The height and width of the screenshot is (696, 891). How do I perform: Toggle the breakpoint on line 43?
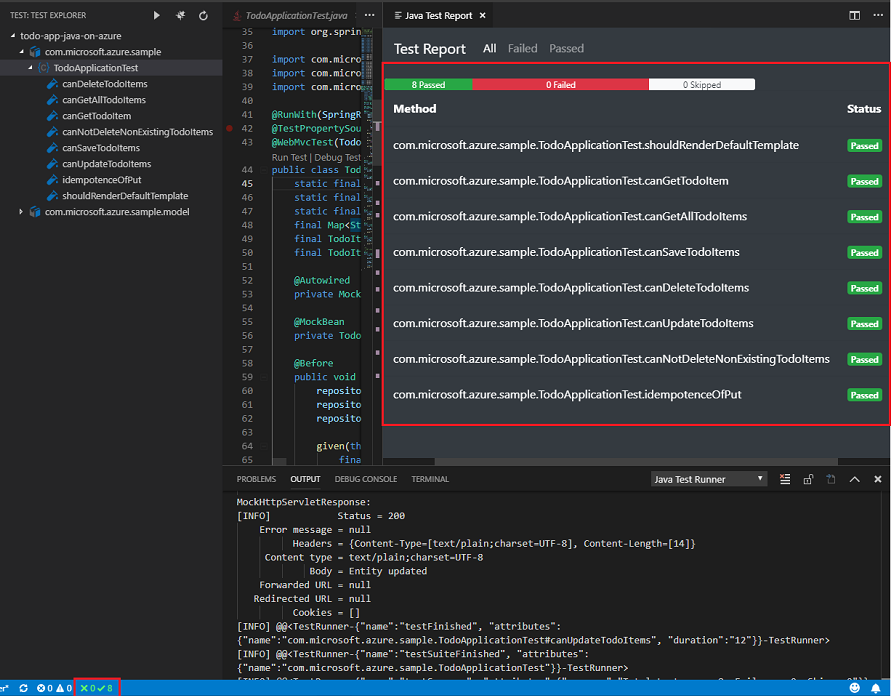(231, 143)
